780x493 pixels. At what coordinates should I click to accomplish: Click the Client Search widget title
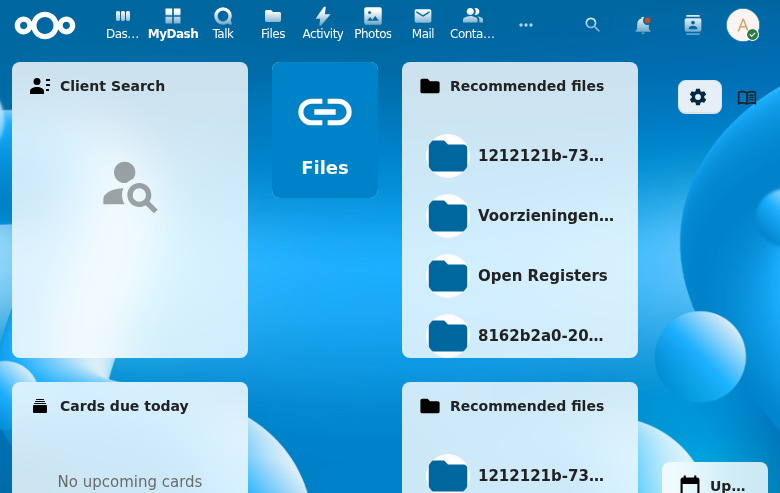point(112,86)
